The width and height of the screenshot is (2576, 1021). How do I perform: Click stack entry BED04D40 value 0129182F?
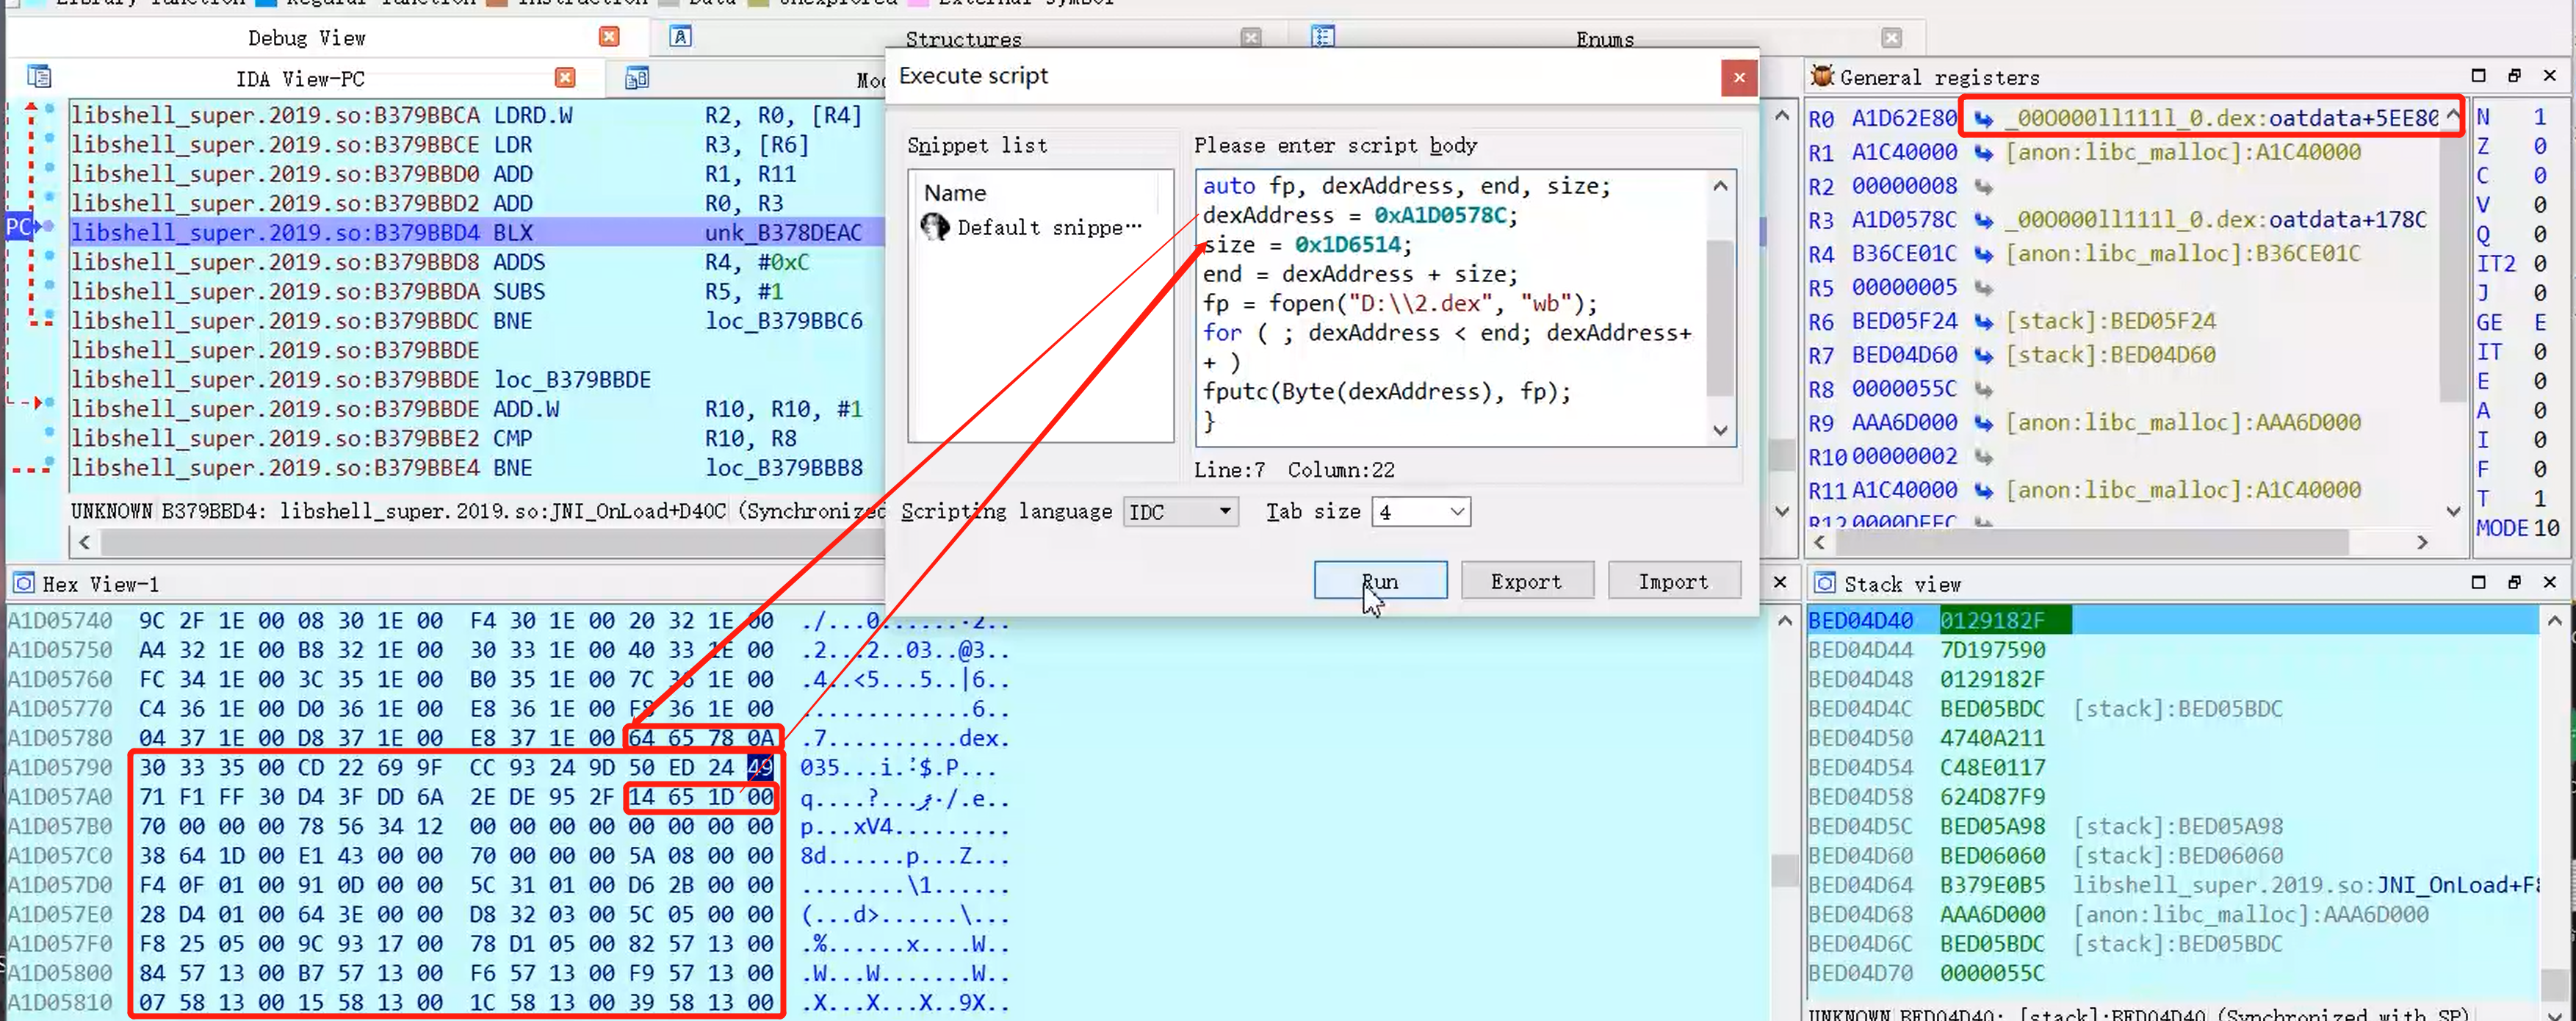[1992, 621]
